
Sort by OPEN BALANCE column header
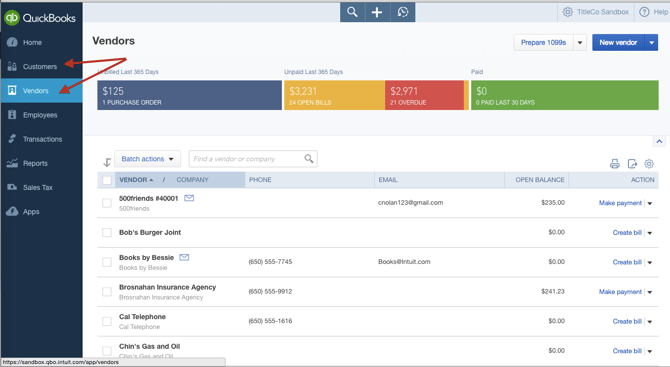[x=540, y=180]
